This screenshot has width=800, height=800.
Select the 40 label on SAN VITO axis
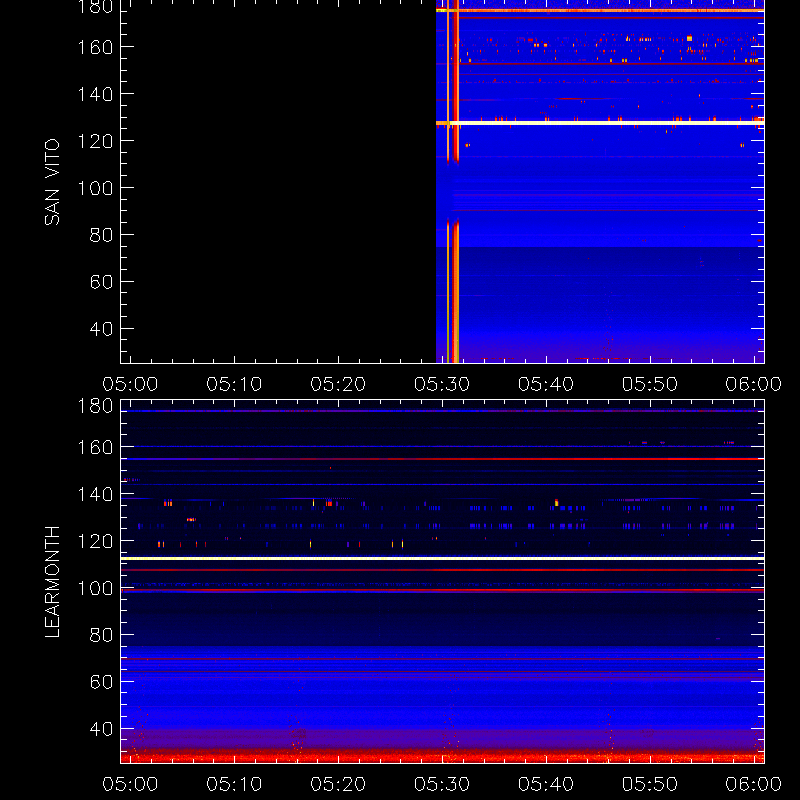pyautogui.click(x=101, y=329)
